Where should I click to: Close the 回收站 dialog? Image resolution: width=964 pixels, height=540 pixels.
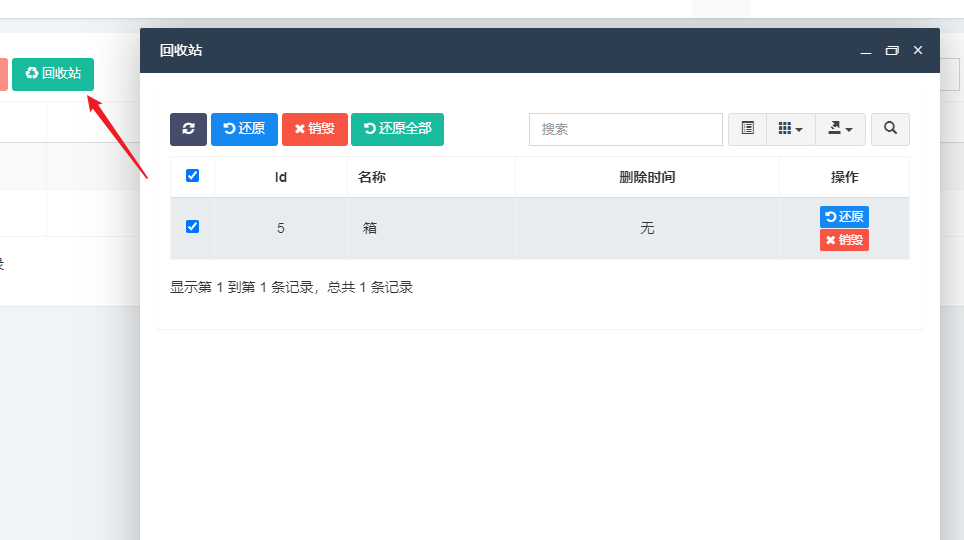pos(918,50)
